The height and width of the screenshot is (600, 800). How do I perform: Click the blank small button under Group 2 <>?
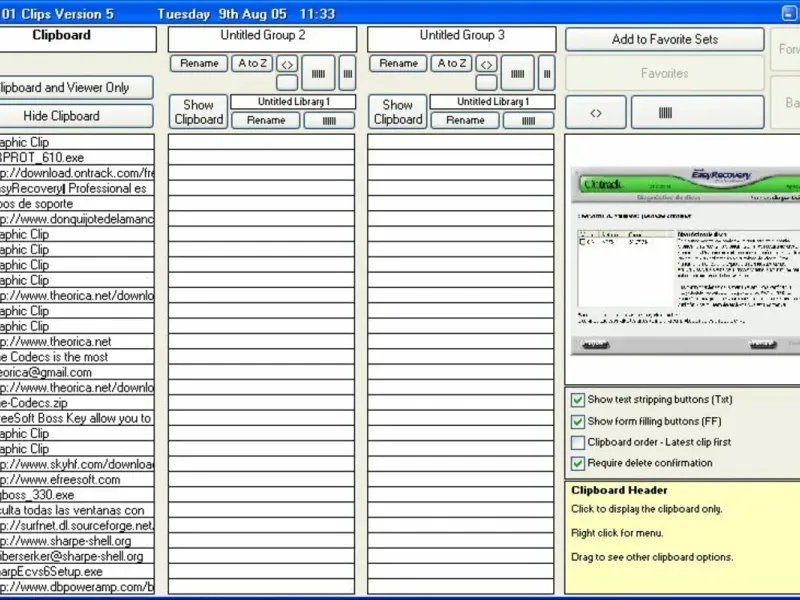(x=287, y=83)
